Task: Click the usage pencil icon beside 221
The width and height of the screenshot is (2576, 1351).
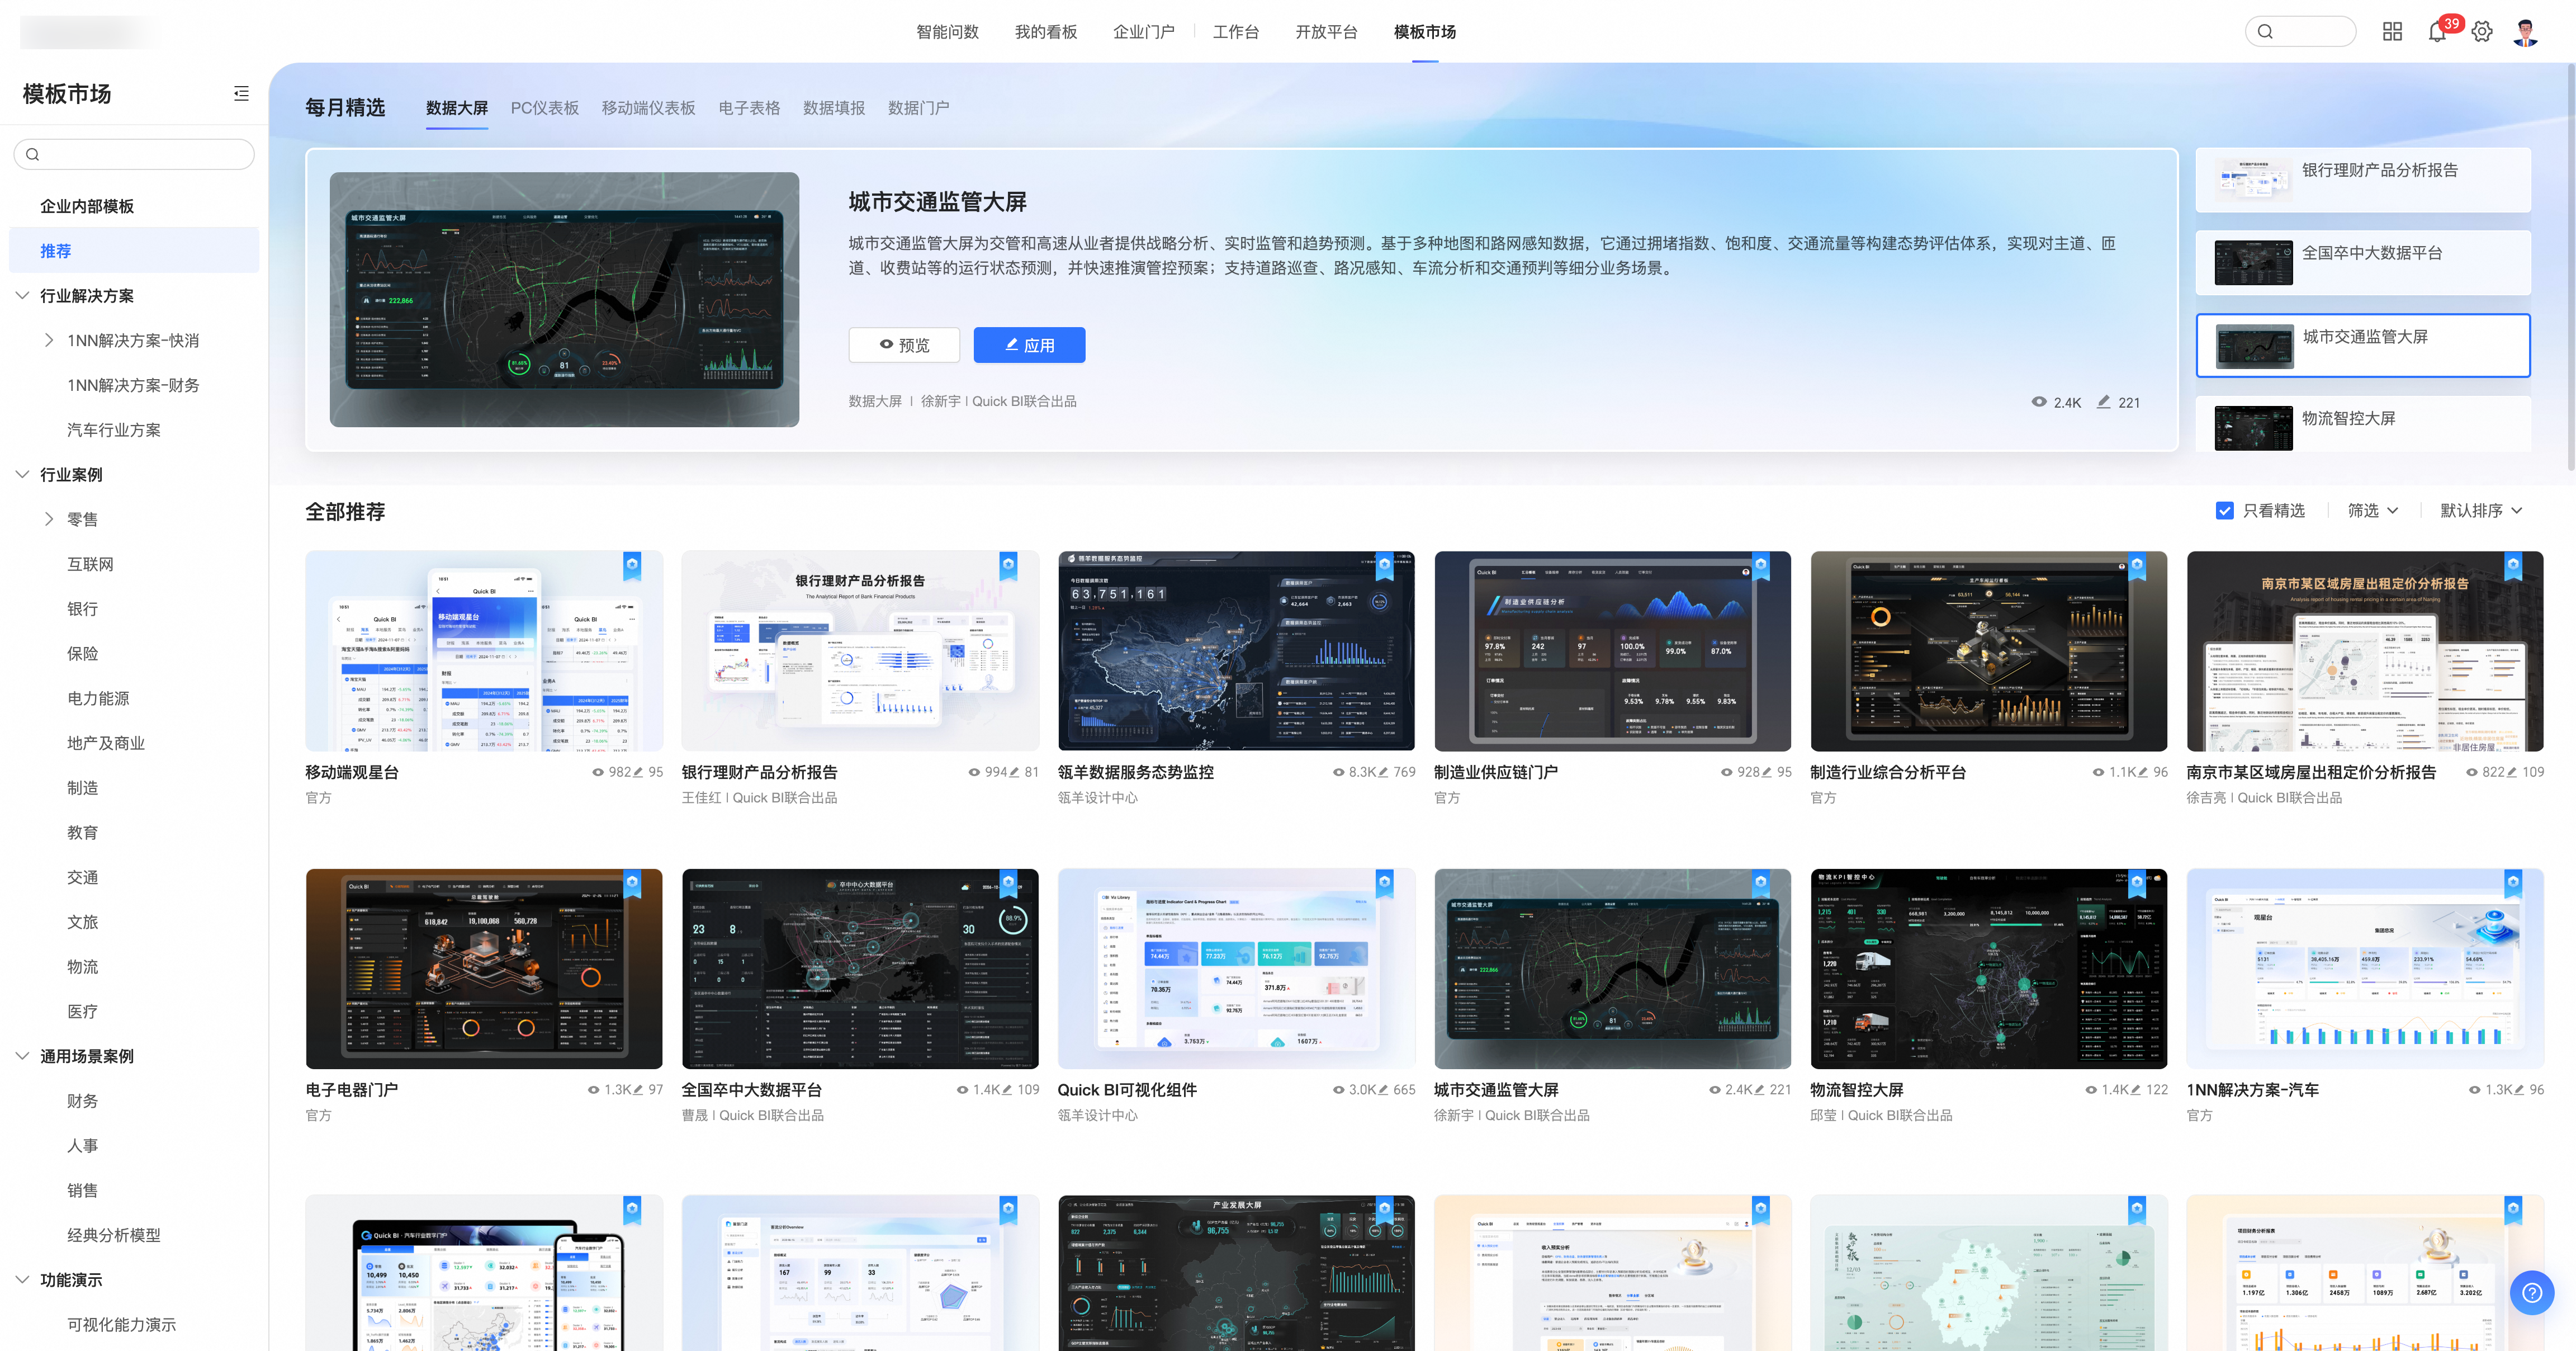Action: coord(2104,402)
